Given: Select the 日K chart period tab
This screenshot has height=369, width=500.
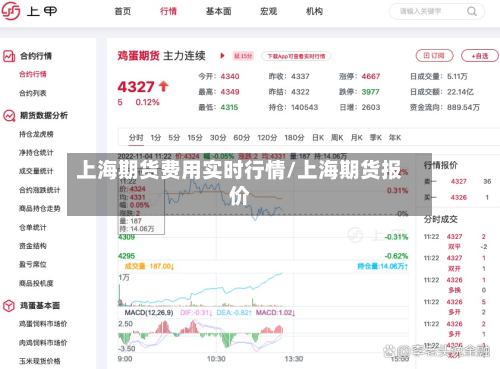Looking at the screenshot, I should pos(318,137).
